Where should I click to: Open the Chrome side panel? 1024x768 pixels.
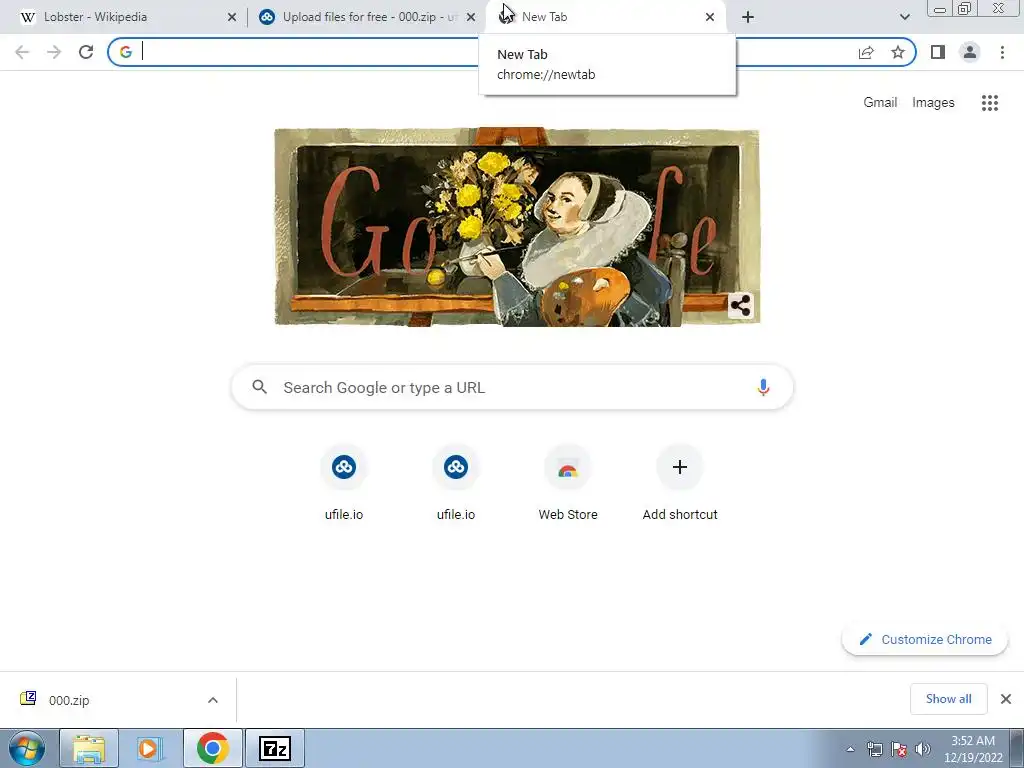[938, 52]
